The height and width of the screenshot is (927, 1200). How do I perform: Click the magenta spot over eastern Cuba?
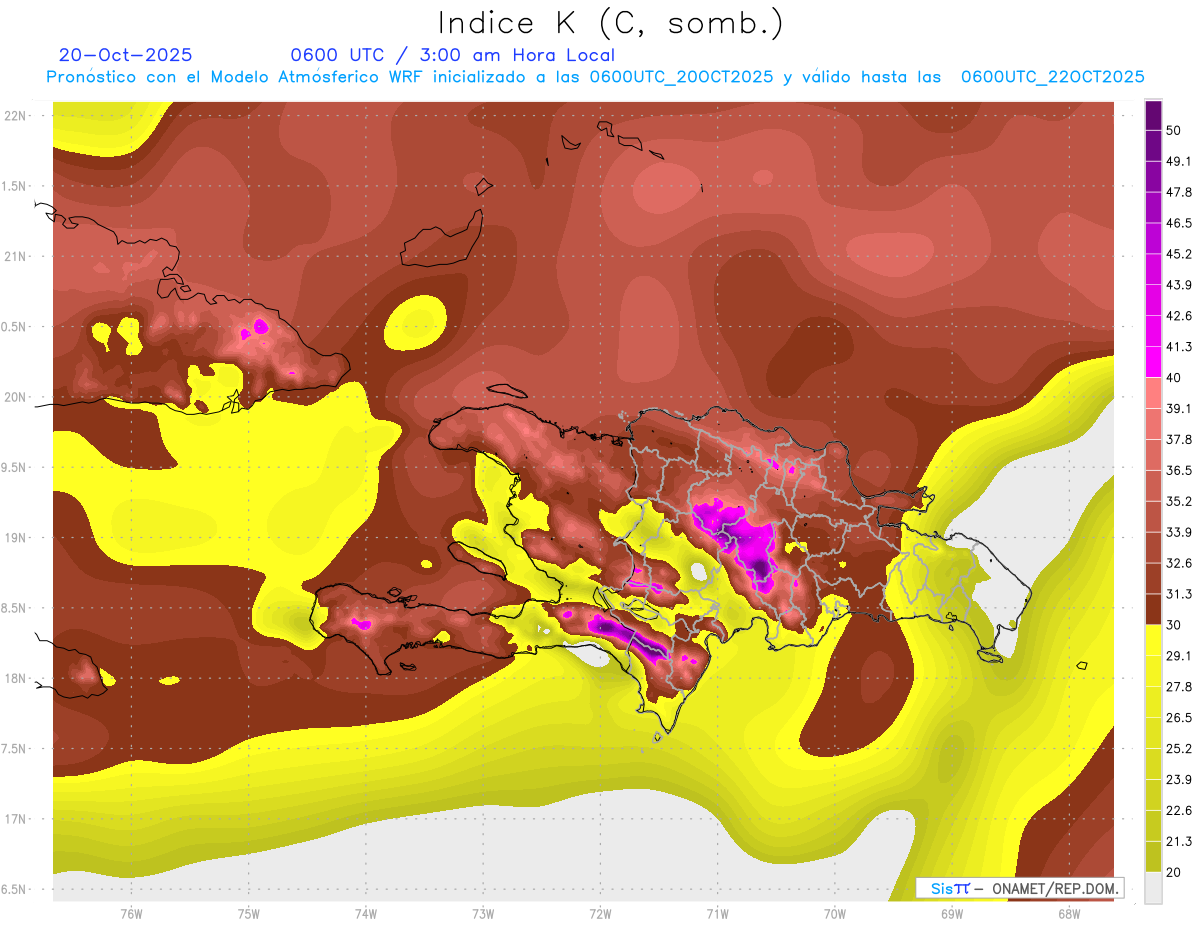coord(260,326)
